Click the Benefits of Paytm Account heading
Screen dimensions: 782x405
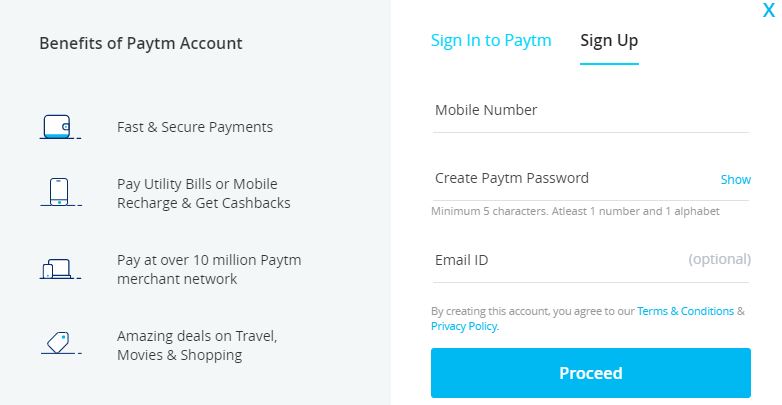click(x=141, y=44)
